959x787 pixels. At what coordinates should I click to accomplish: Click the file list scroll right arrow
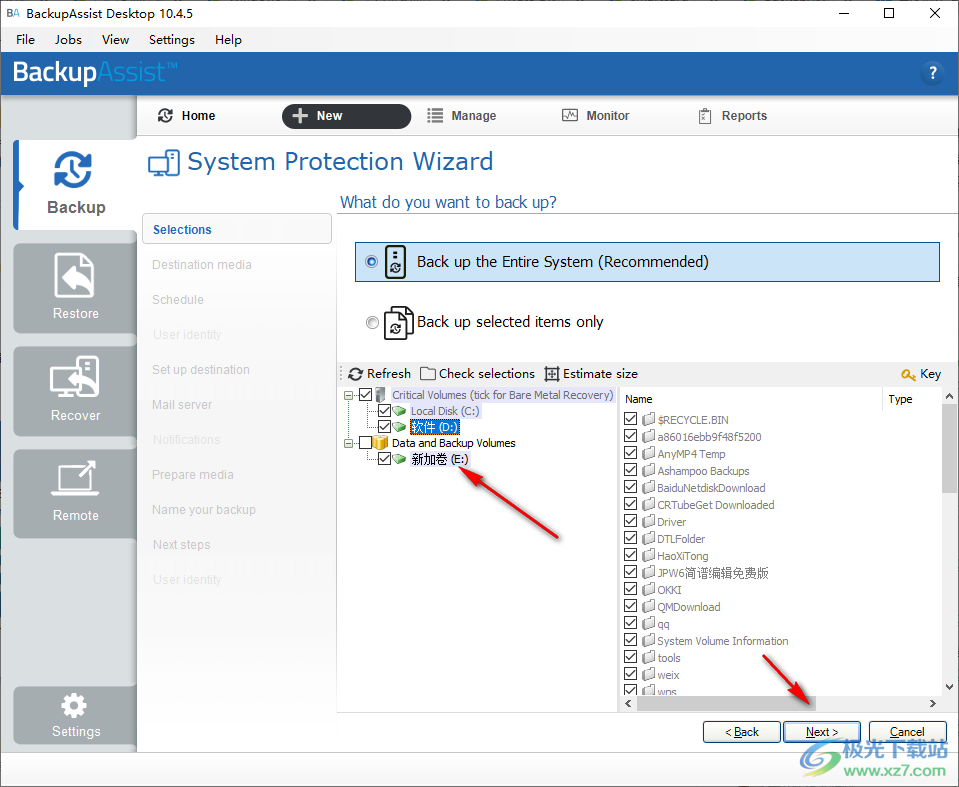click(932, 703)
